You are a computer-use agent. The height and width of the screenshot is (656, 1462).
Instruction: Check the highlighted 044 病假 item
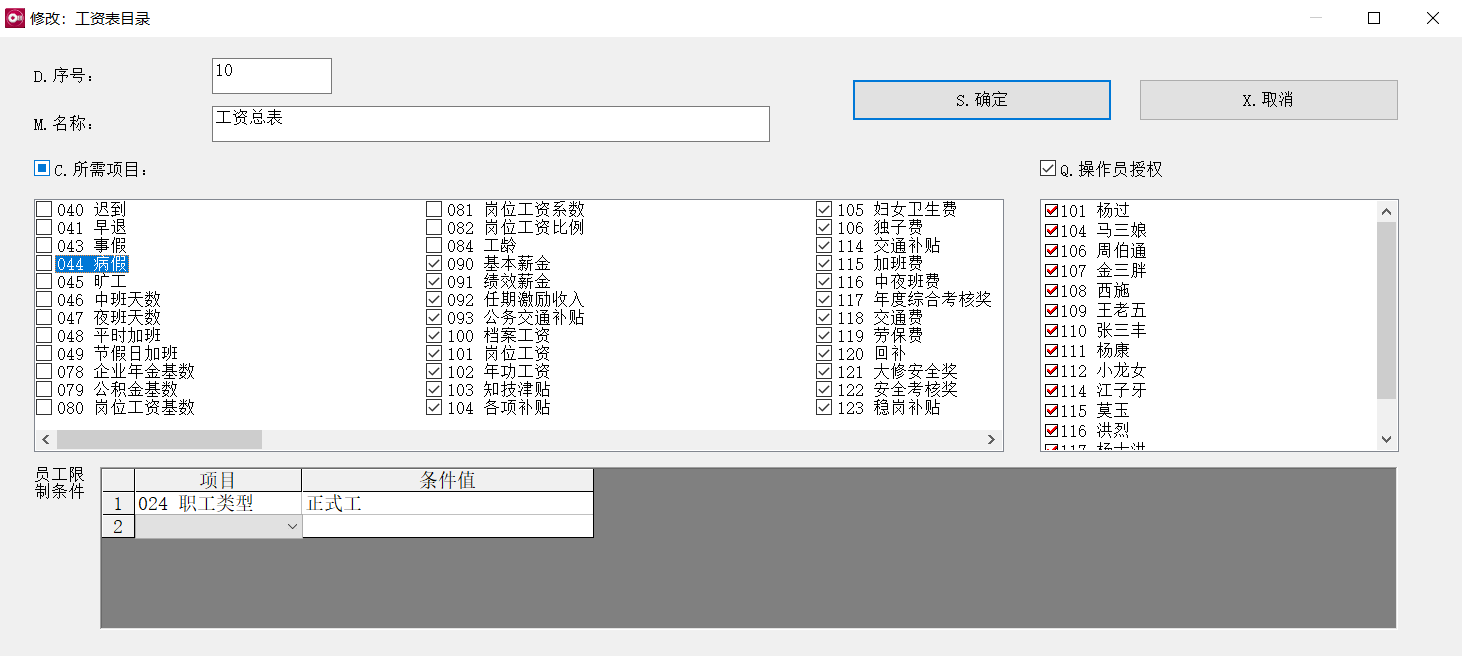point(44,263)
